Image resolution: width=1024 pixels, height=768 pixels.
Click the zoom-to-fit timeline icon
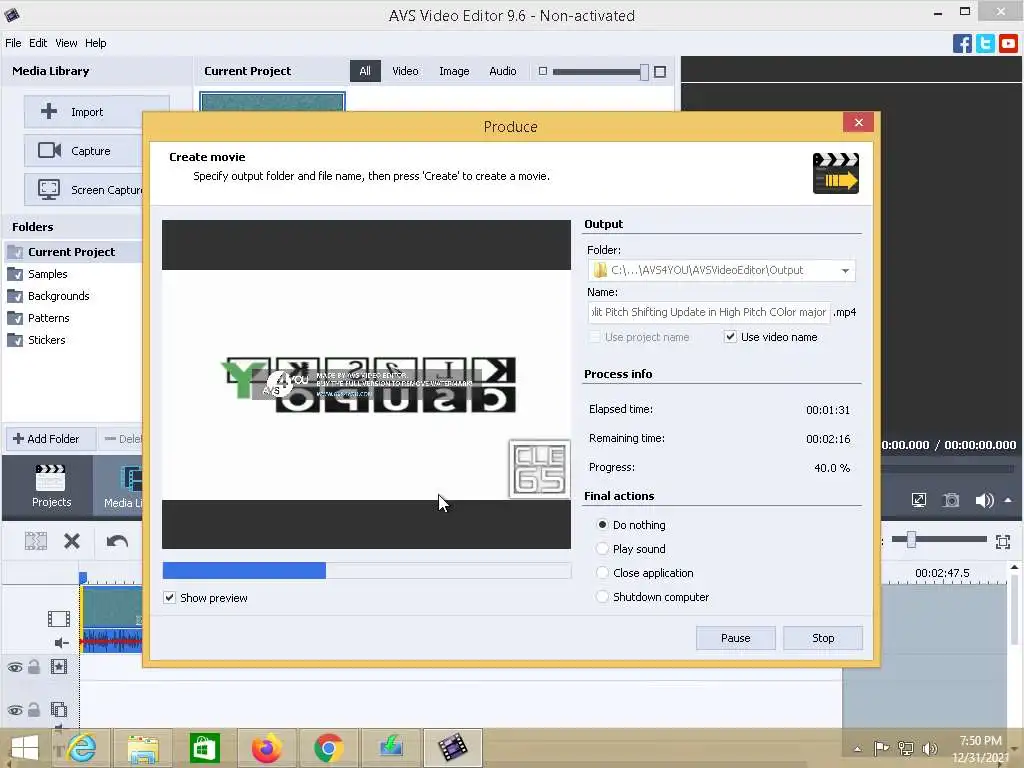(x=1003, y=541)
